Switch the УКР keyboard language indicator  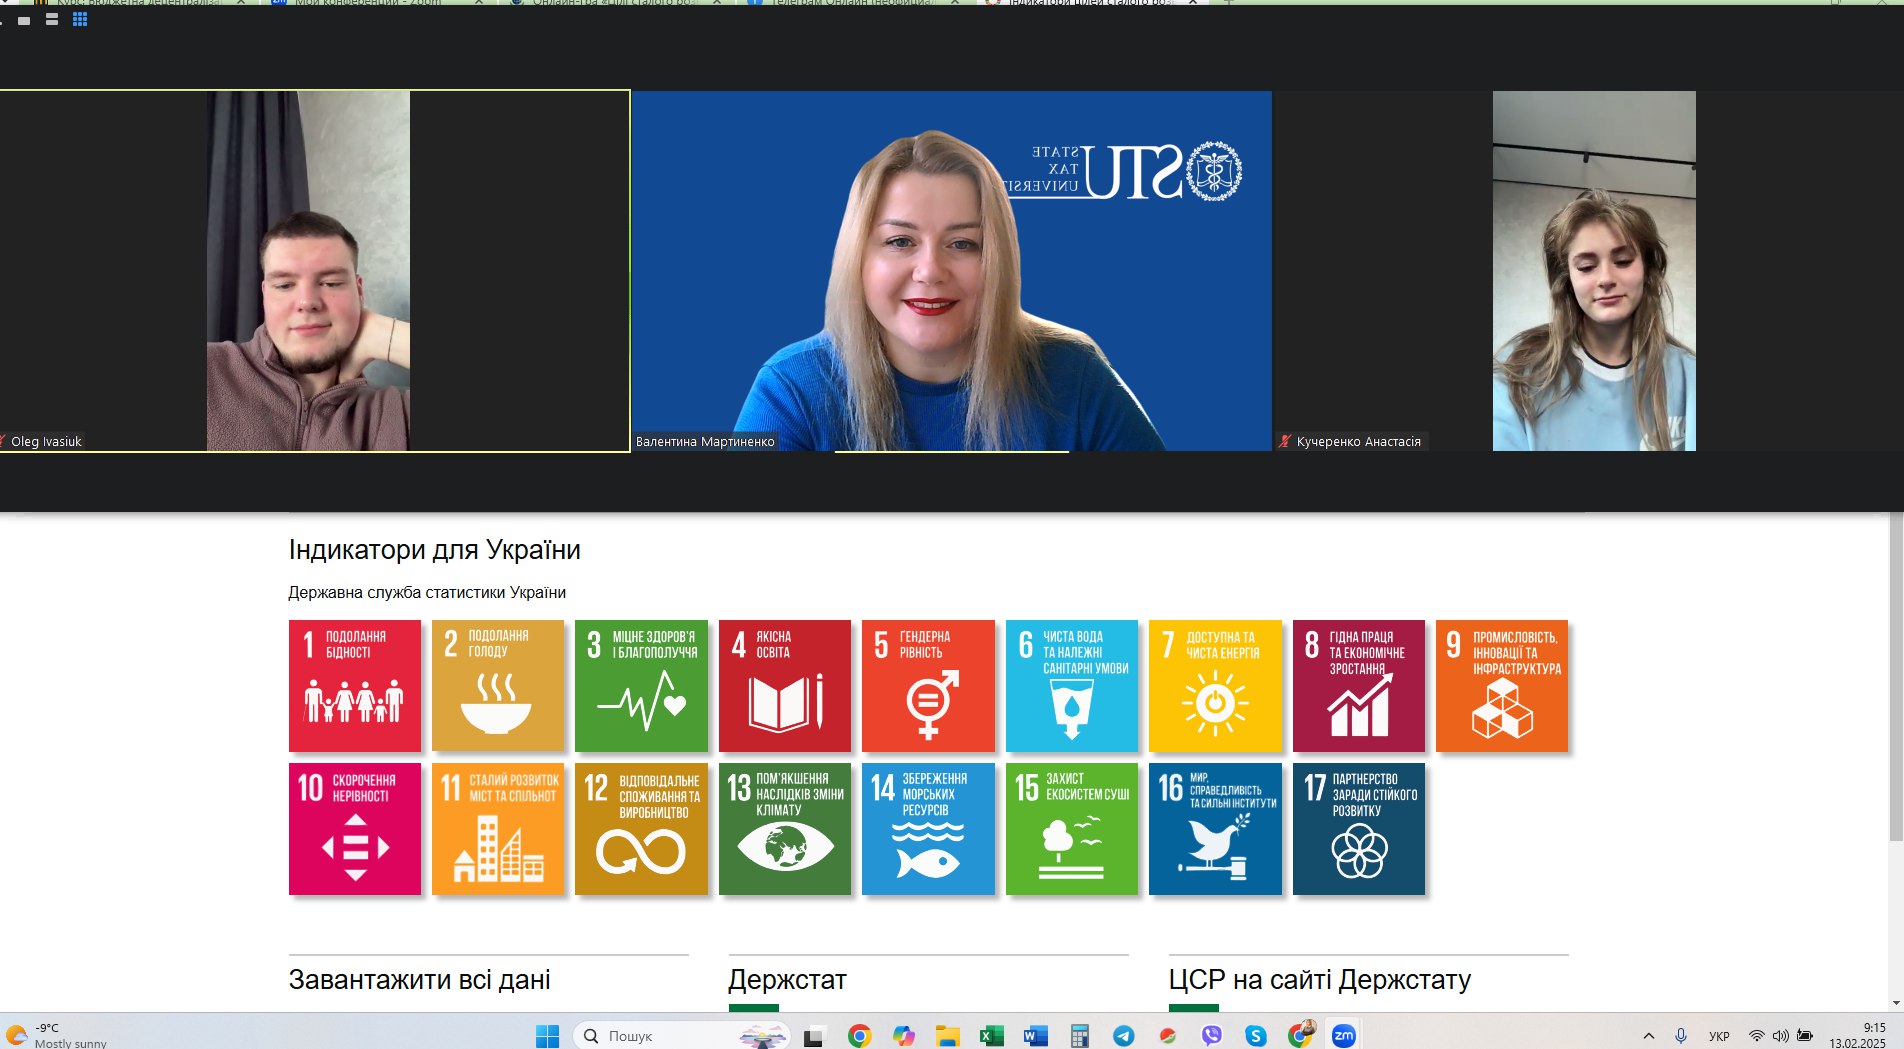[1719, 1036]
